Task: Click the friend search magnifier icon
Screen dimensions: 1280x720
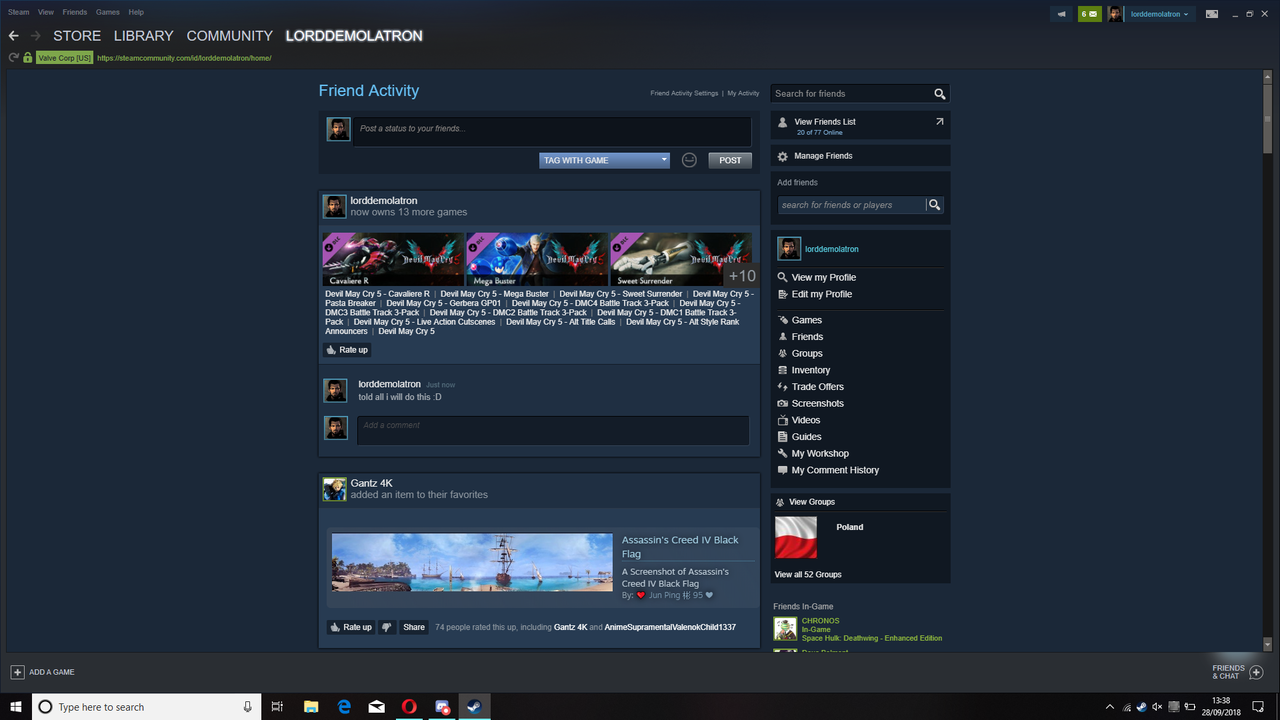Action: pyautogui.click(x=939, y=94)
